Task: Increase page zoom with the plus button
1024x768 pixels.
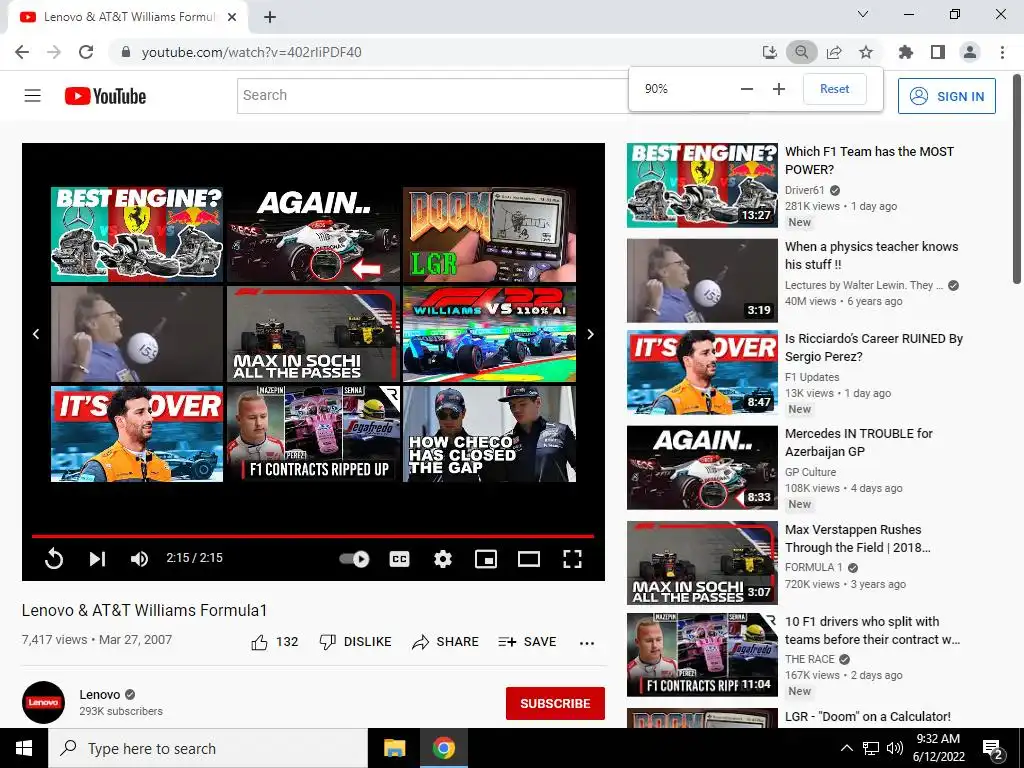Action: [778, 89]
